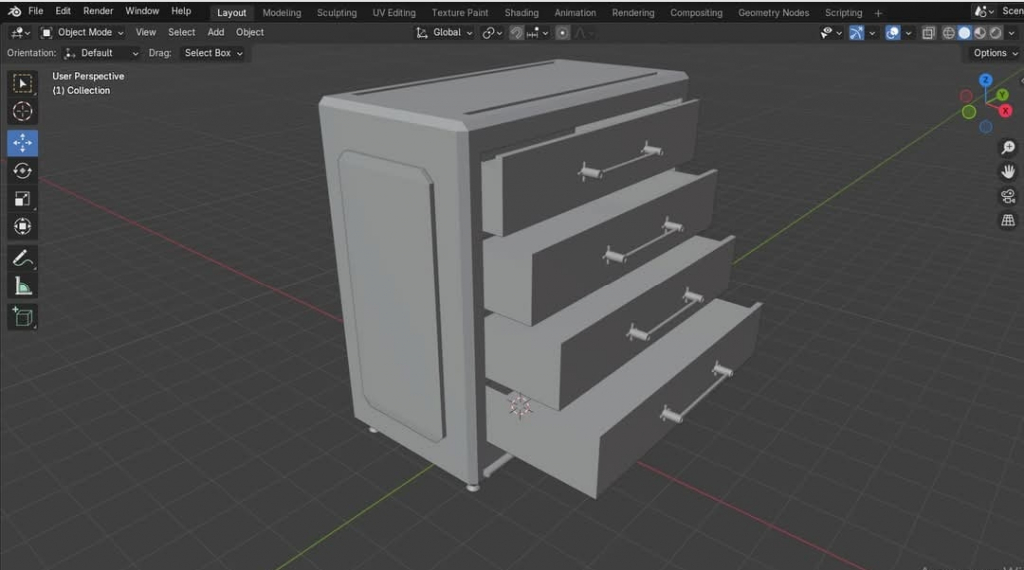Open the Add menu in viewport header

pyautogui.click(x=216, y=32)
